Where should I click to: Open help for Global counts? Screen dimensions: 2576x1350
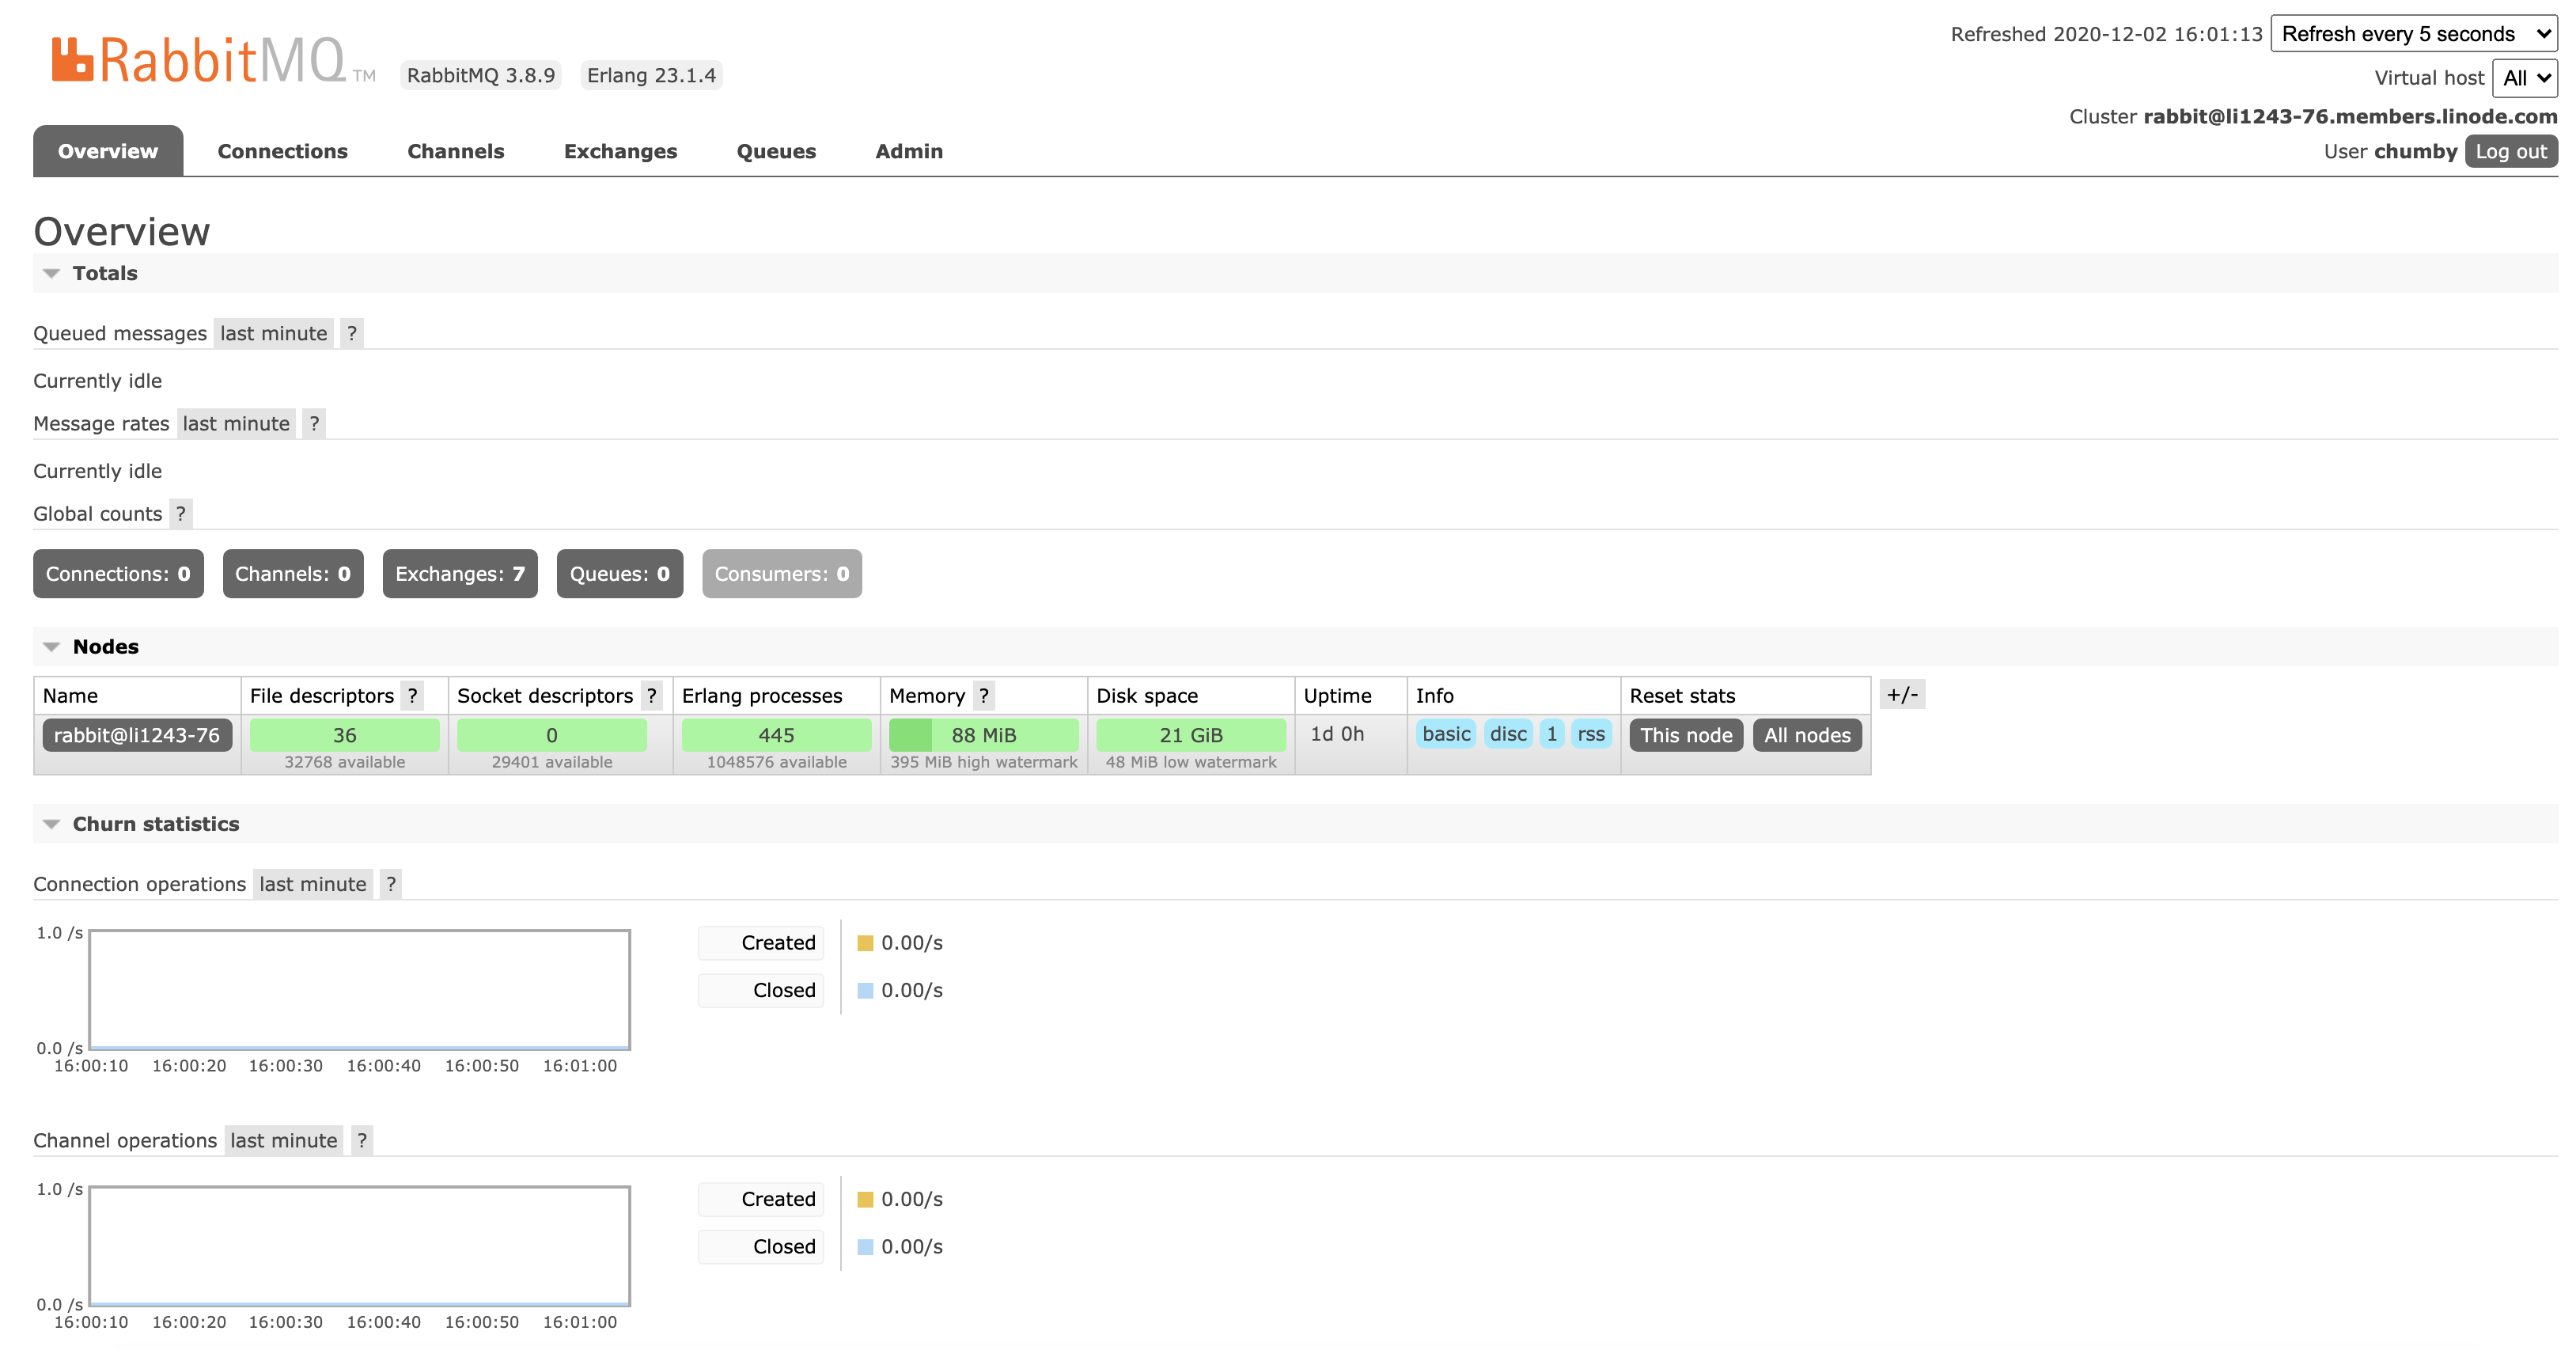[x=181, y=514]
